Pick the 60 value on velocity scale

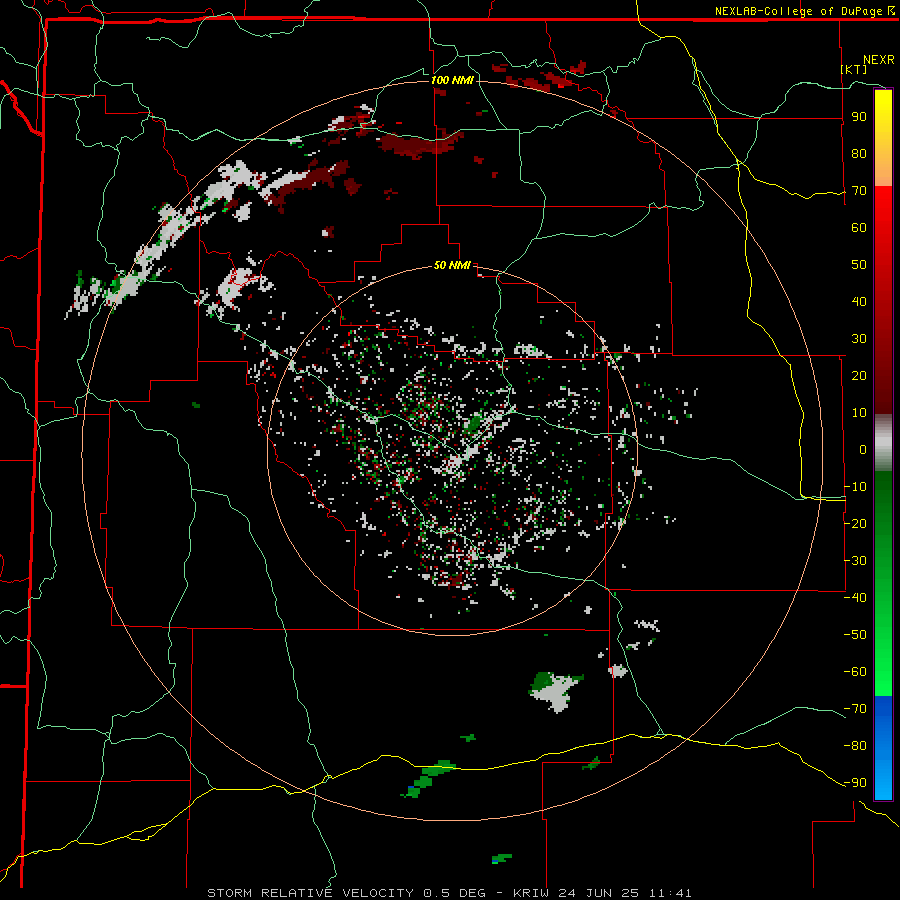click(859, 228)
